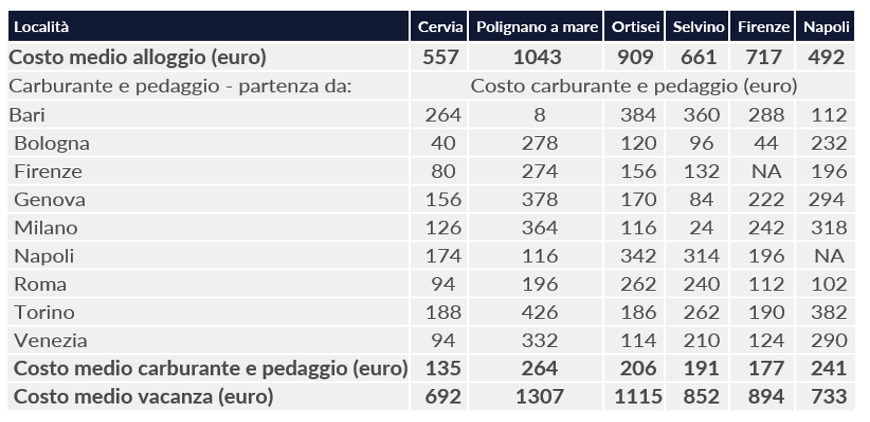Click the Torino row label
This screenshot has height=422, width=870.
44,312
